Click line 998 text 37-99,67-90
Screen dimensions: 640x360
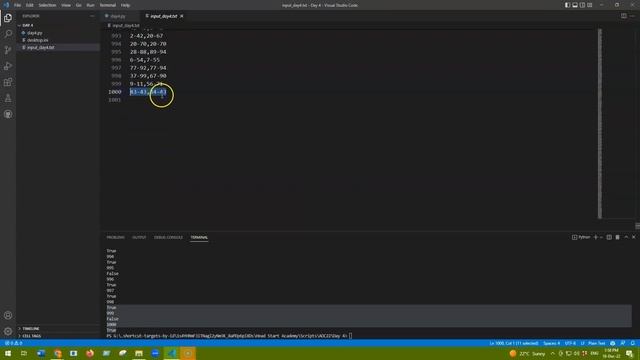pyautogui.click(x=148, y=76)
